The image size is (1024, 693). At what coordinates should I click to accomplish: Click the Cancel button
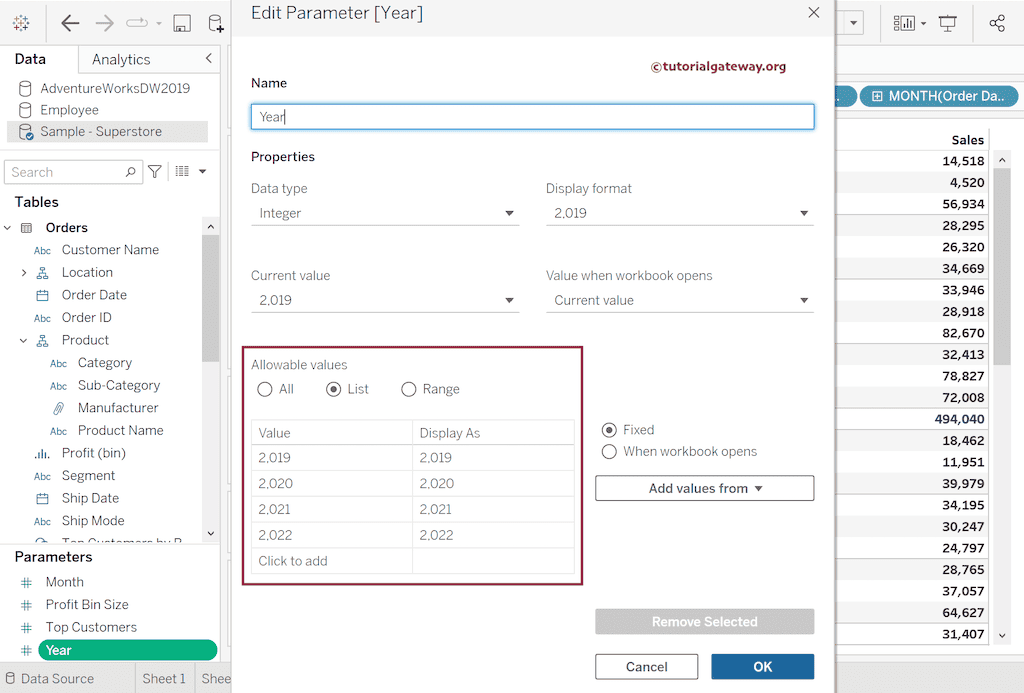[x=646, y=666]
